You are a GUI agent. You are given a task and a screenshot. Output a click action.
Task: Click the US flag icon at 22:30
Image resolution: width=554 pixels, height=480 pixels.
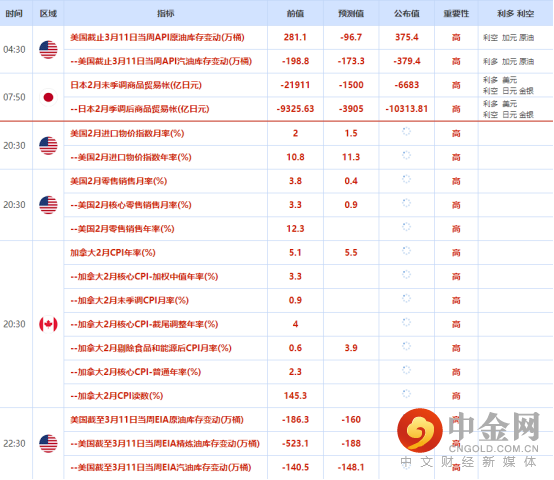click(x=48, y=444)
